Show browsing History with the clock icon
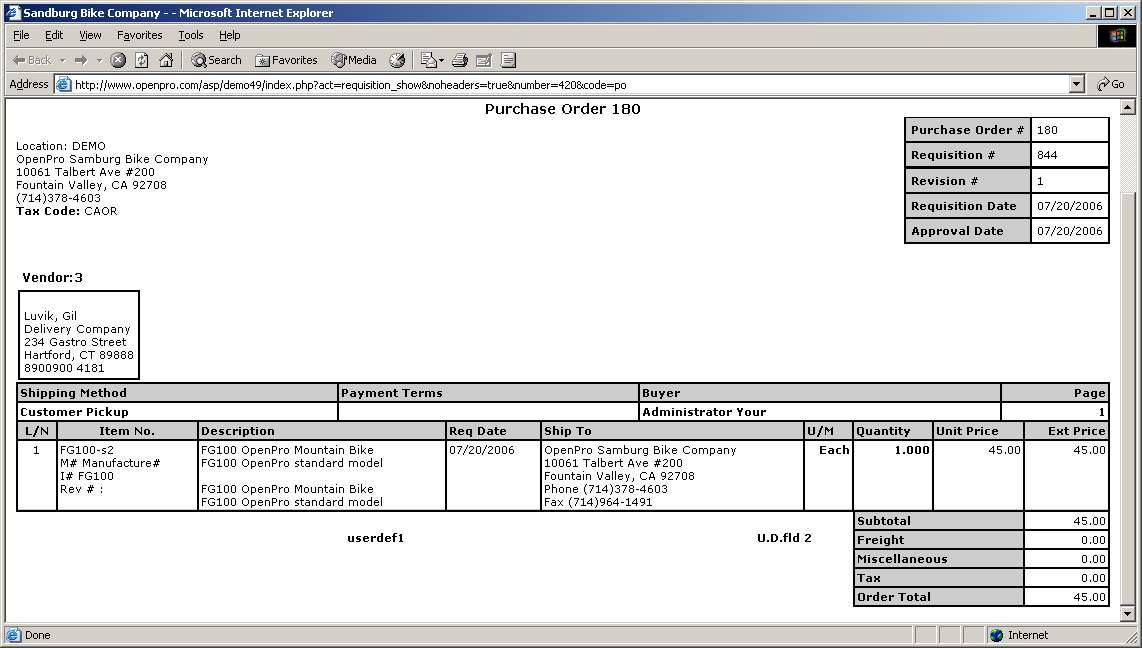This screenshot has height=648, width=1142. [x=397, y=60]
